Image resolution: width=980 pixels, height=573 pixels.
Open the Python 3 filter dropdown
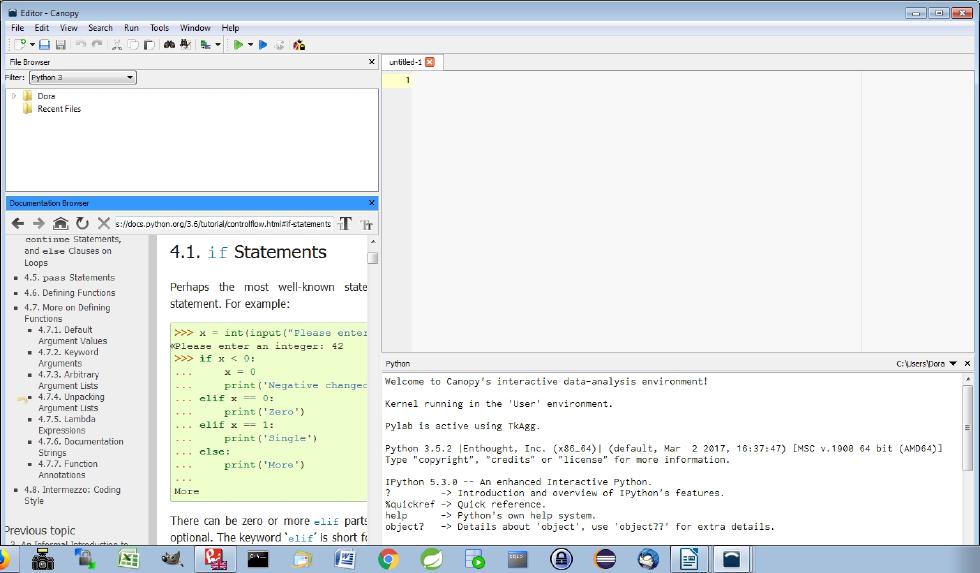82,77
